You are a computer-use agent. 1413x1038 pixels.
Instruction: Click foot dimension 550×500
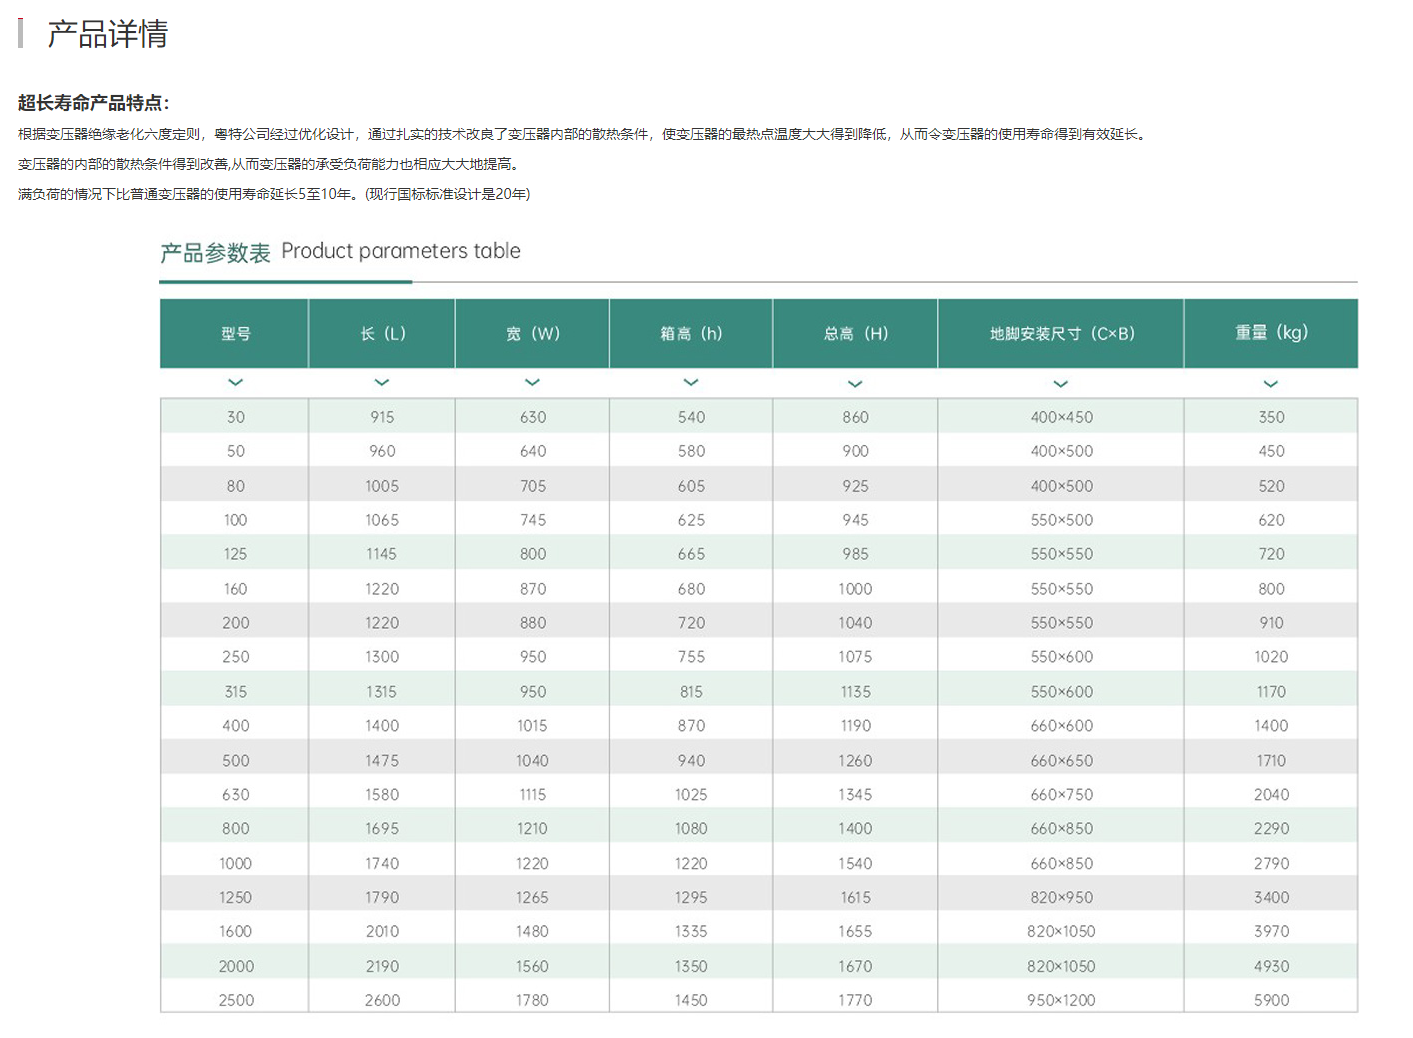[x=1061, y=520]
